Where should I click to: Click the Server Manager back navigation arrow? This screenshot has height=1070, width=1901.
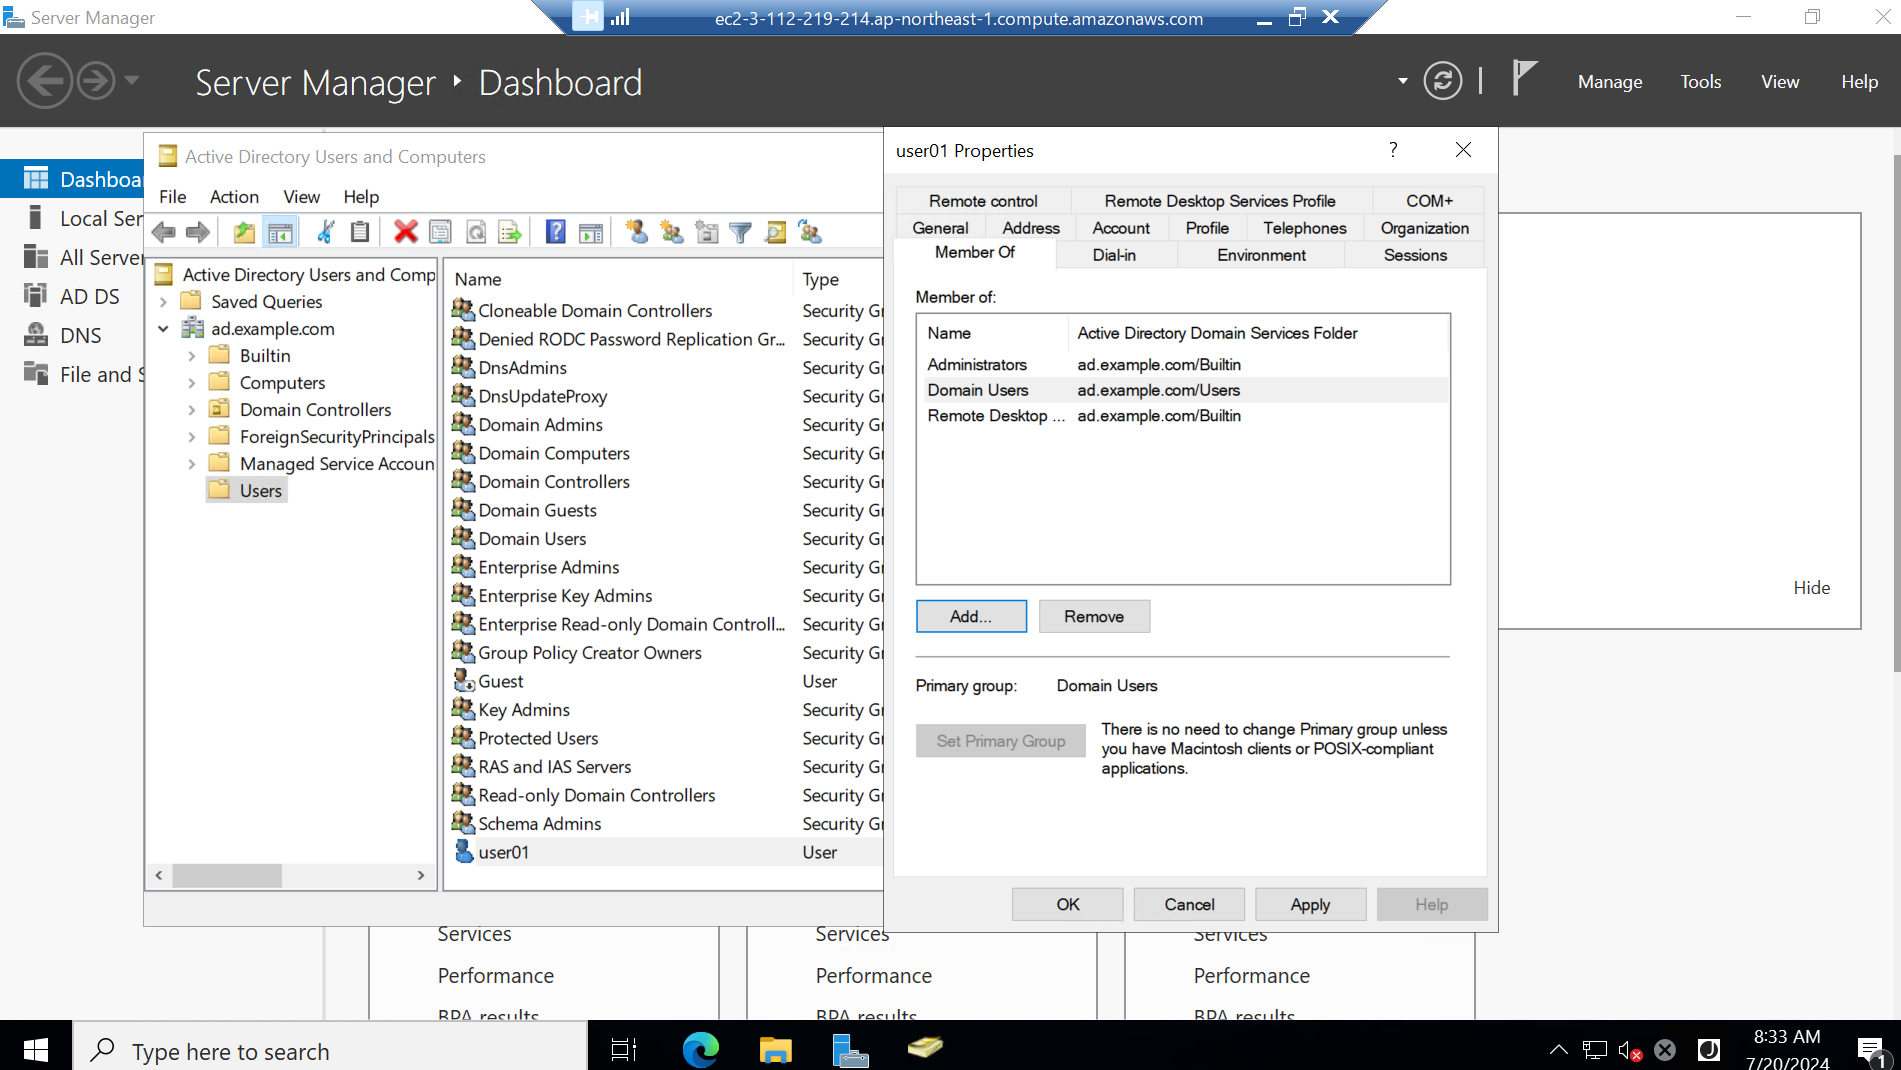45,81
